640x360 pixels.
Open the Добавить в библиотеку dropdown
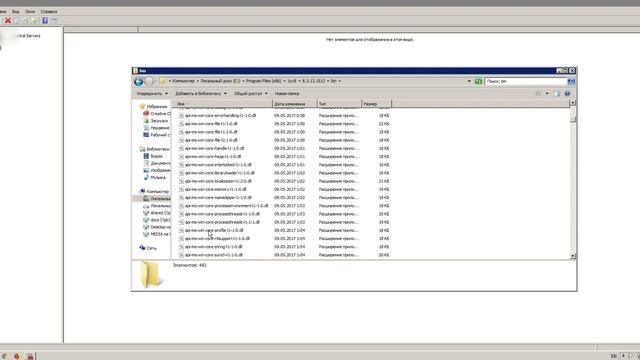click(x=201, y=93)
